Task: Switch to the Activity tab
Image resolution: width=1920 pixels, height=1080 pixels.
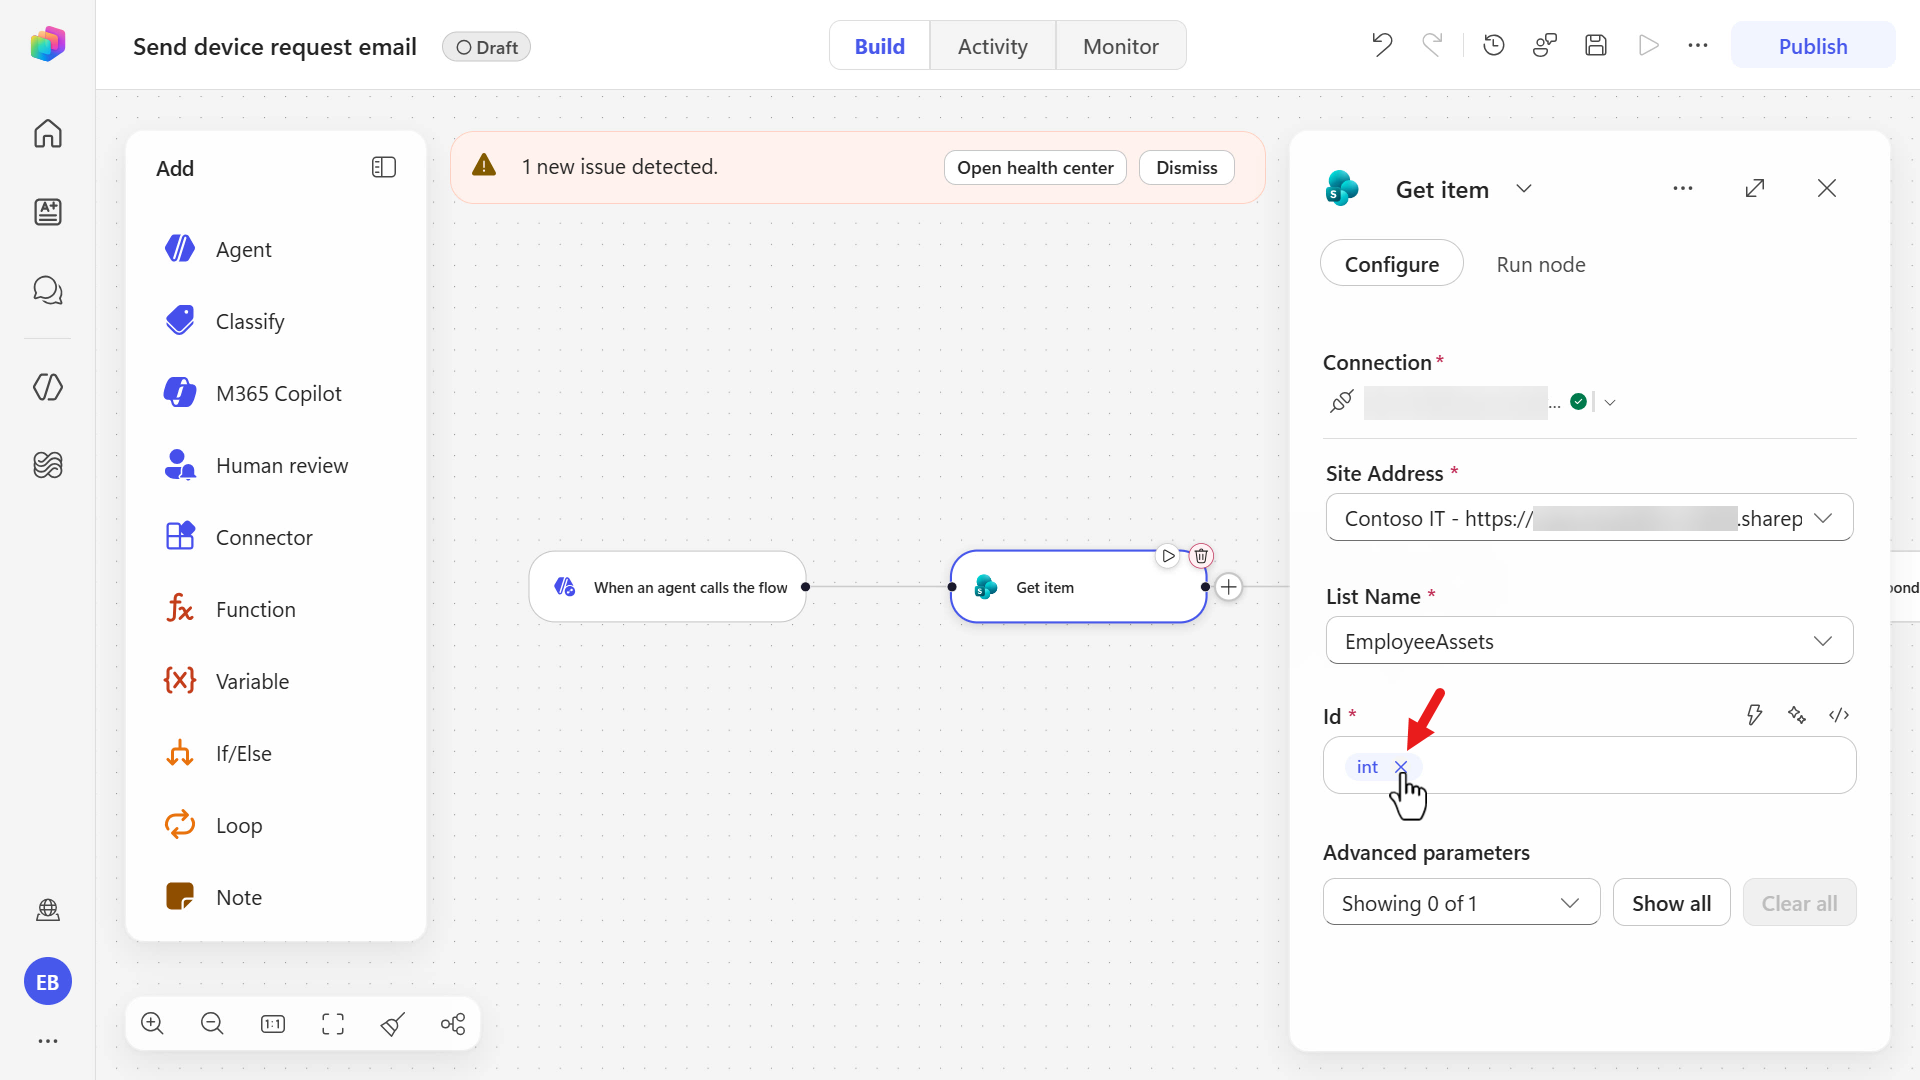Action: pyautogui.click(x=992, y=46)
